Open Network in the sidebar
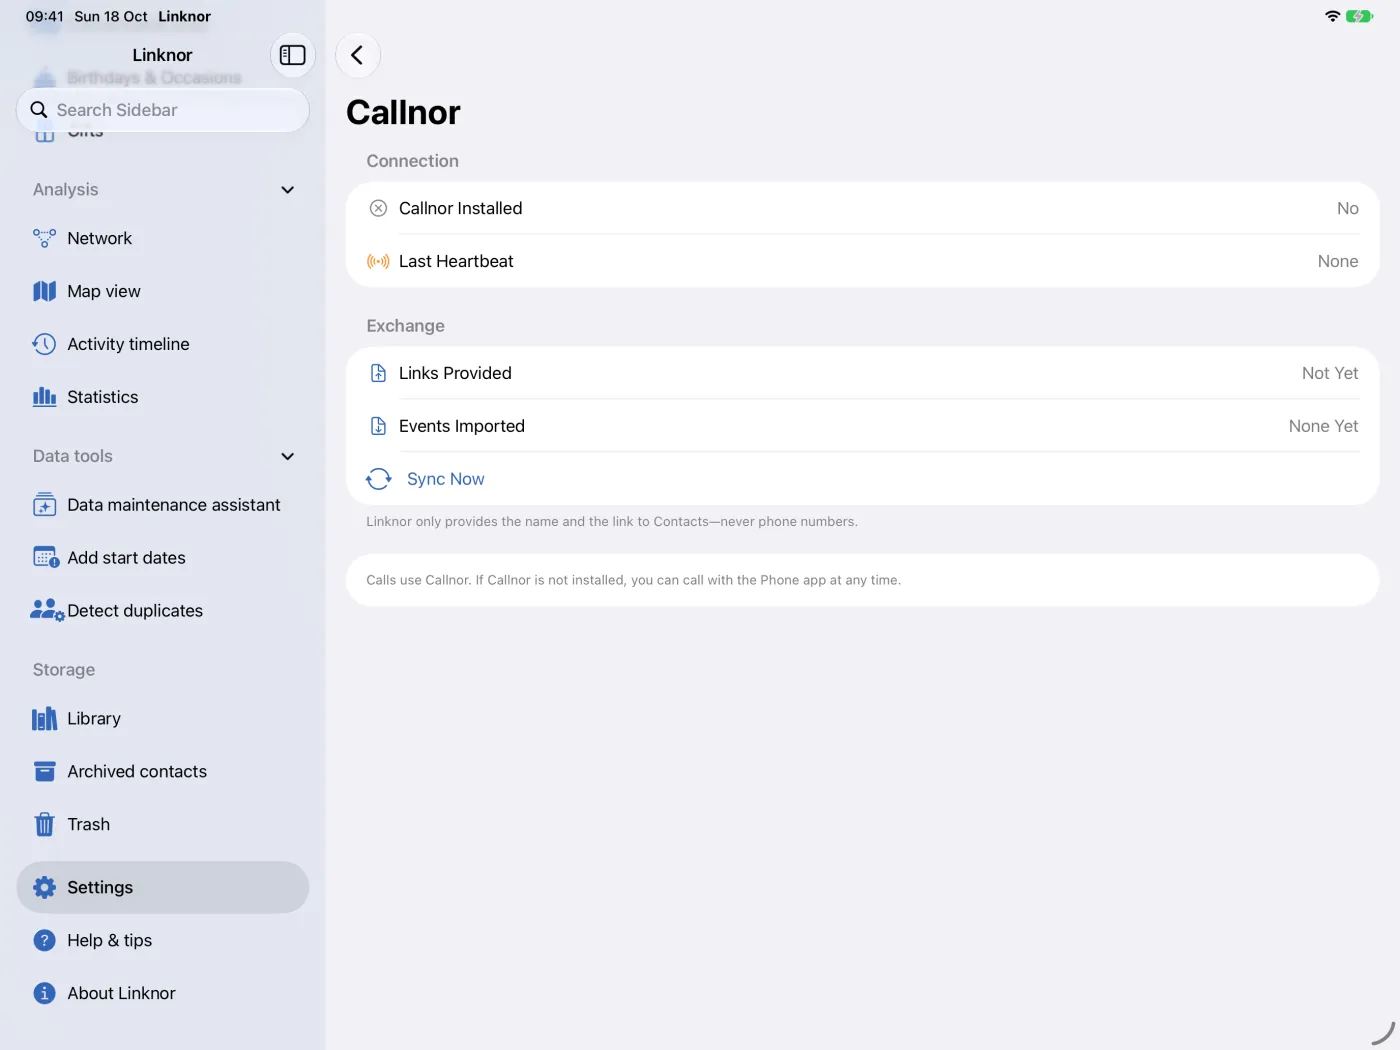 163,238
